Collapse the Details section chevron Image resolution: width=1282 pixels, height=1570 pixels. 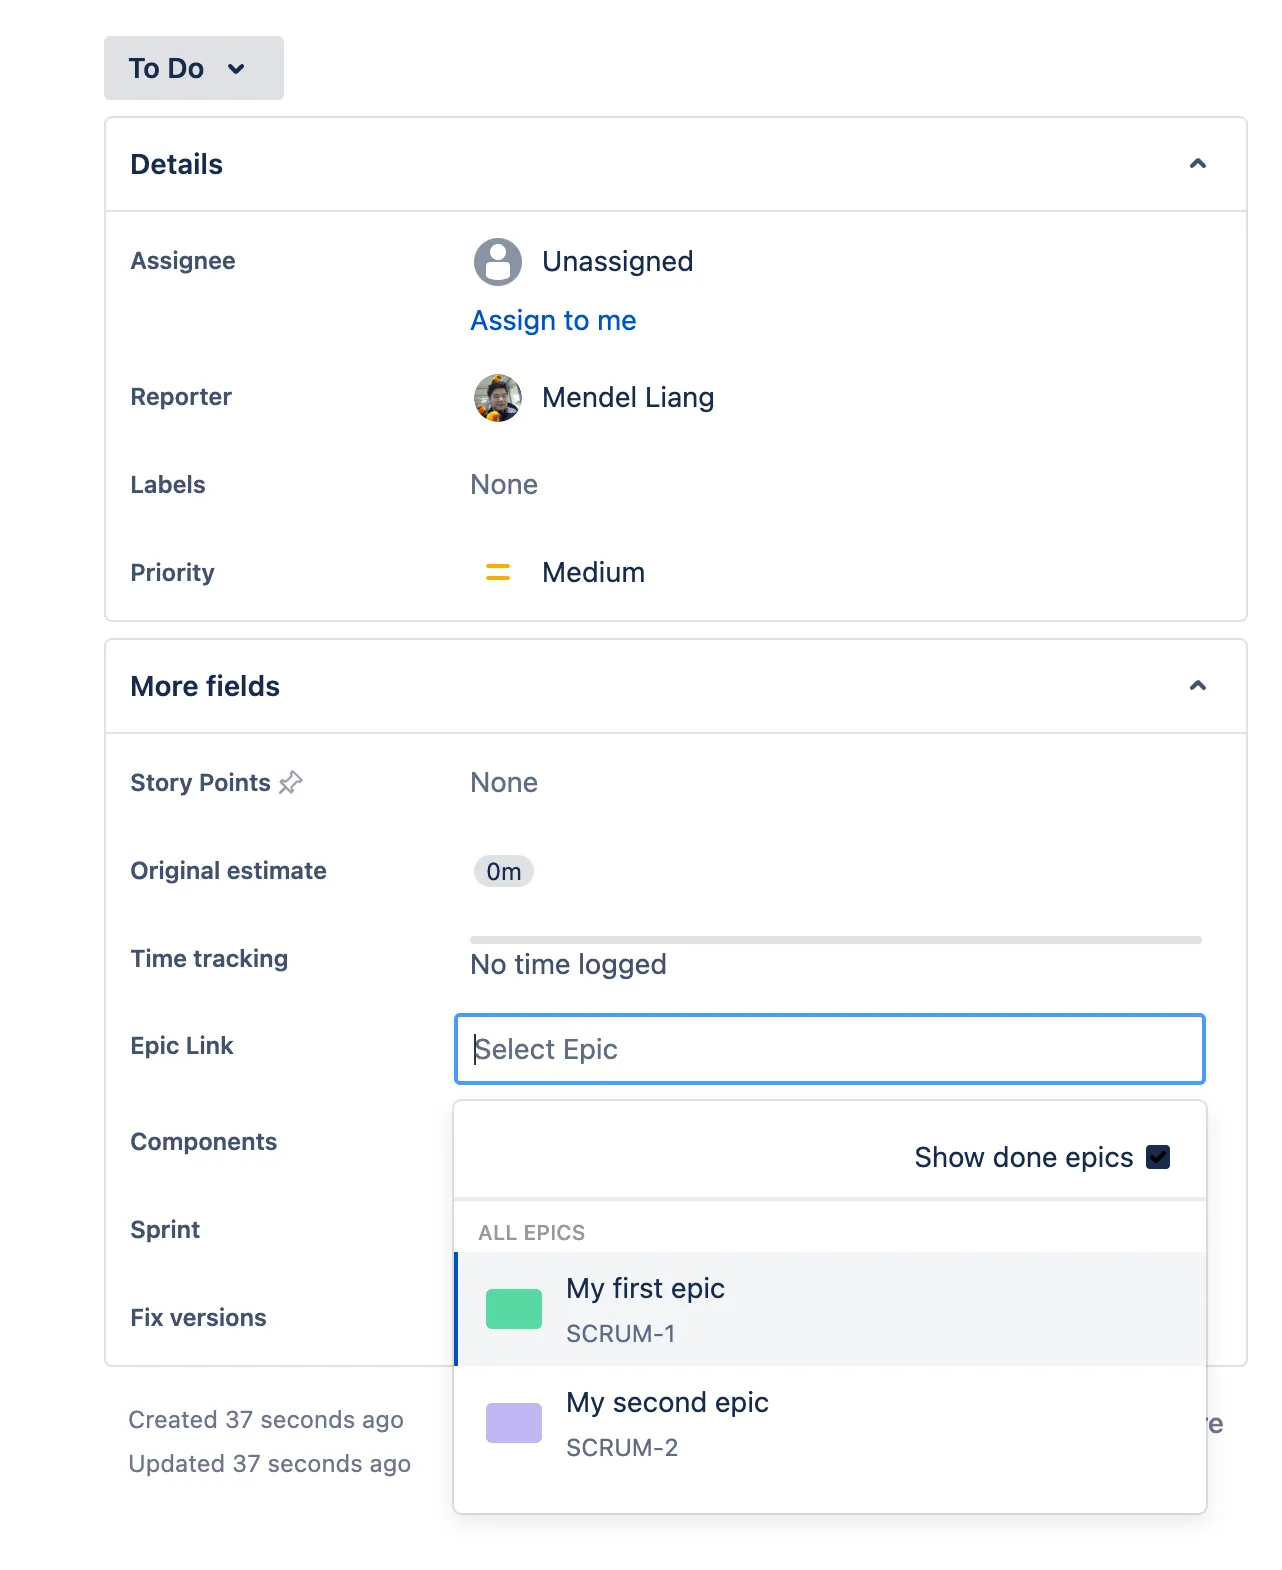click(x=1198, y=164)
